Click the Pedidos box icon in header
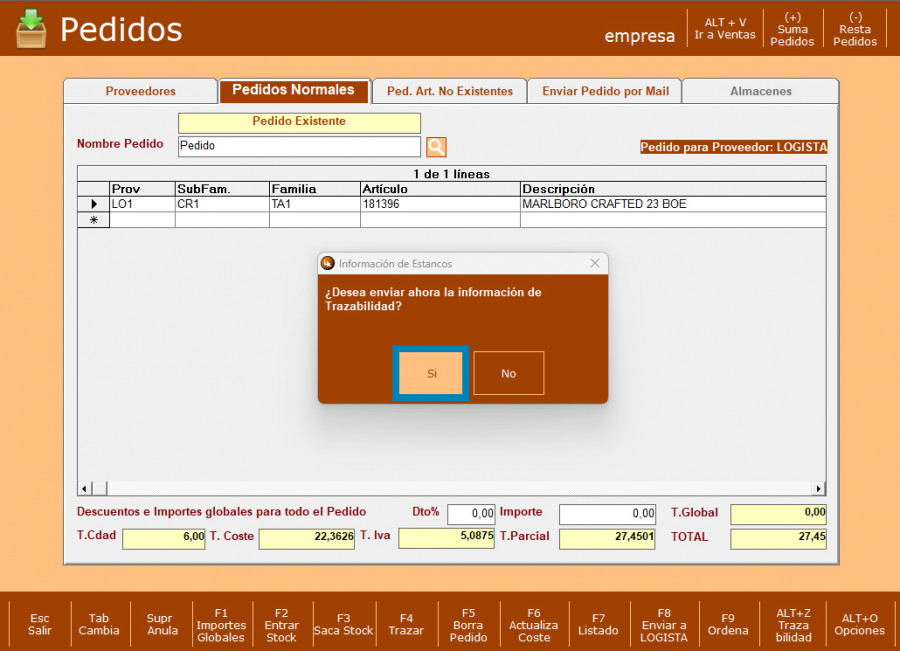The image size is (900, 651). (x=31, y=29)
